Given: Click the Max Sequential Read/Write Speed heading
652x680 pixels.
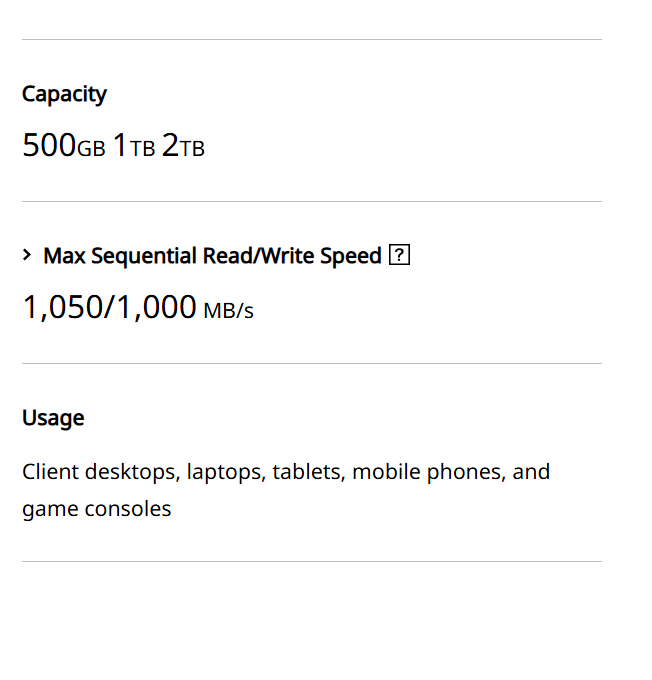Looking at the screenshot, I should (212, 256).
